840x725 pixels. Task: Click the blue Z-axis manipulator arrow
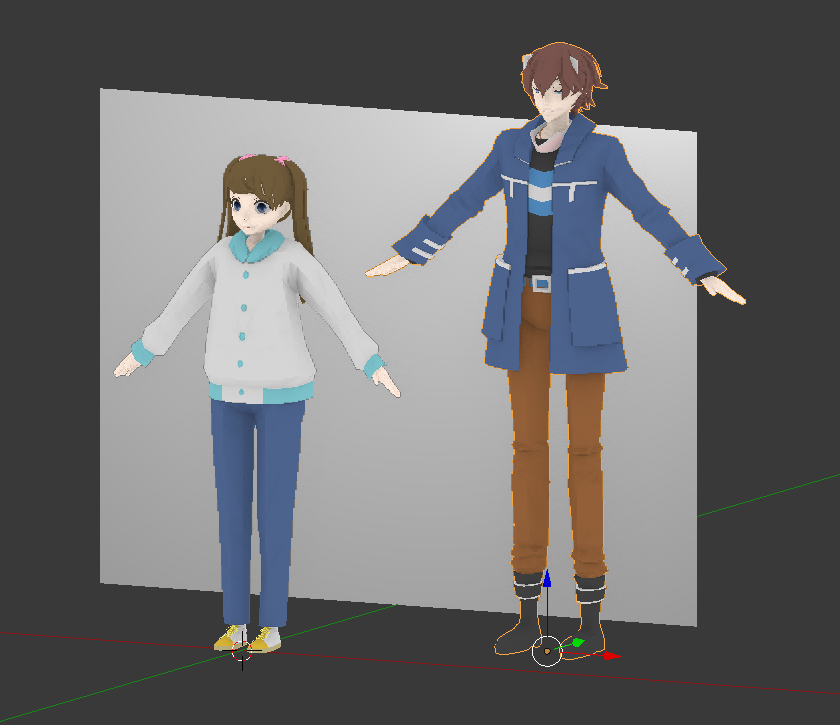point(547,579)
